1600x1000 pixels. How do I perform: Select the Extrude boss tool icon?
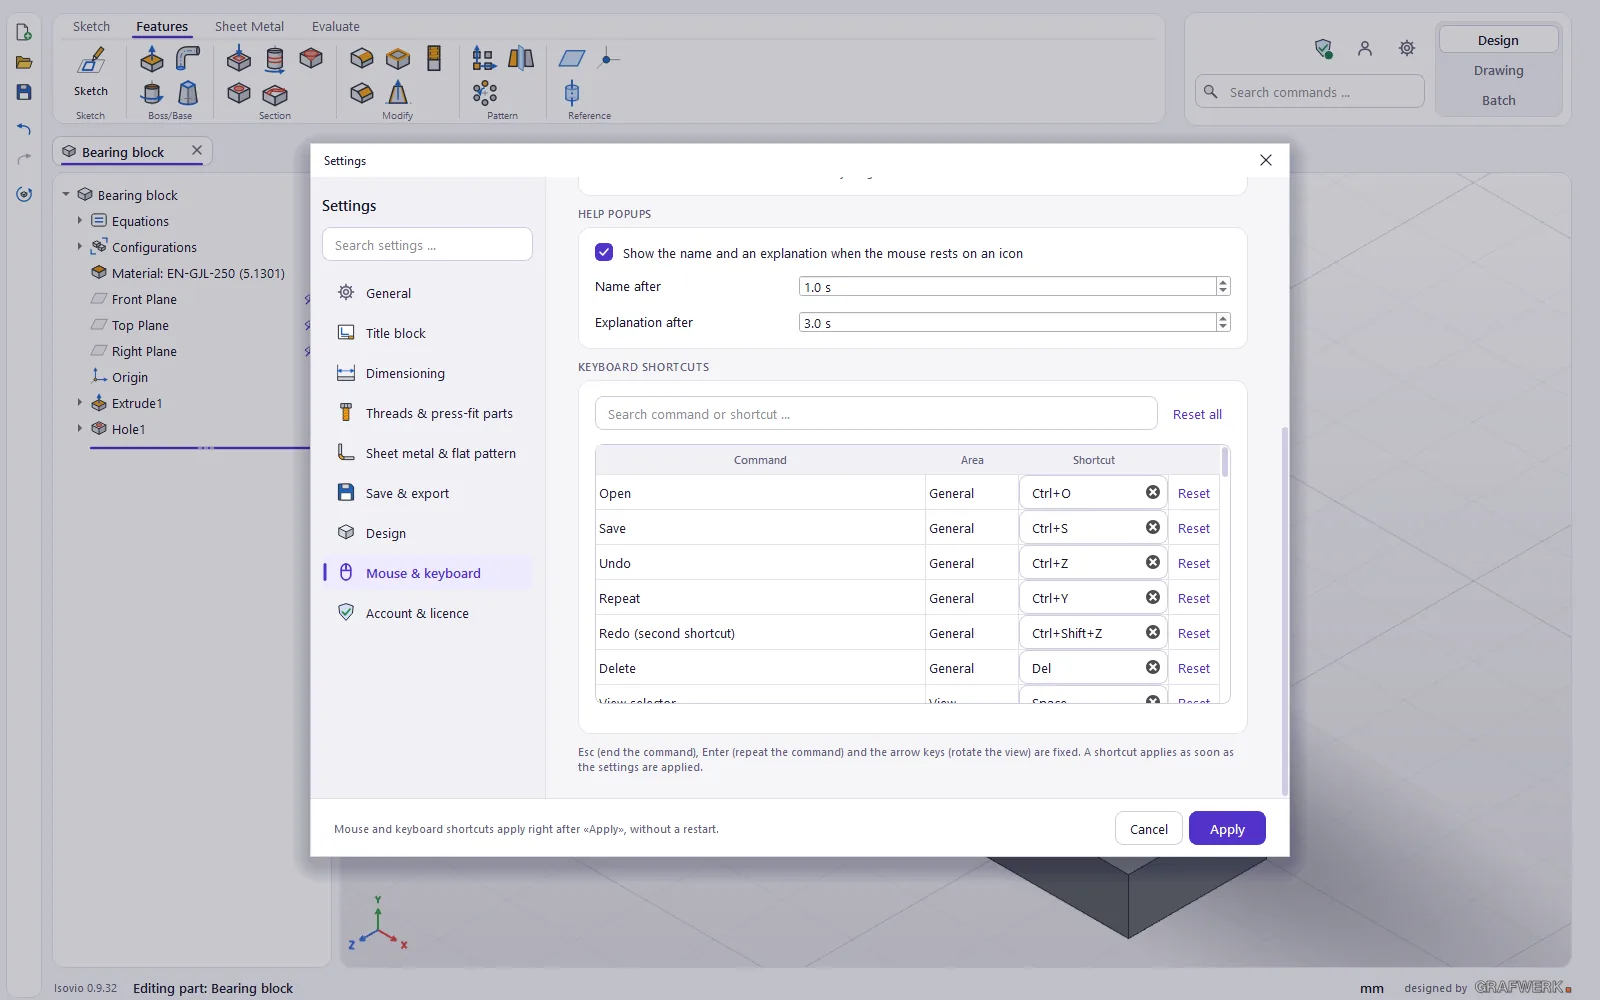pos(152,60)
